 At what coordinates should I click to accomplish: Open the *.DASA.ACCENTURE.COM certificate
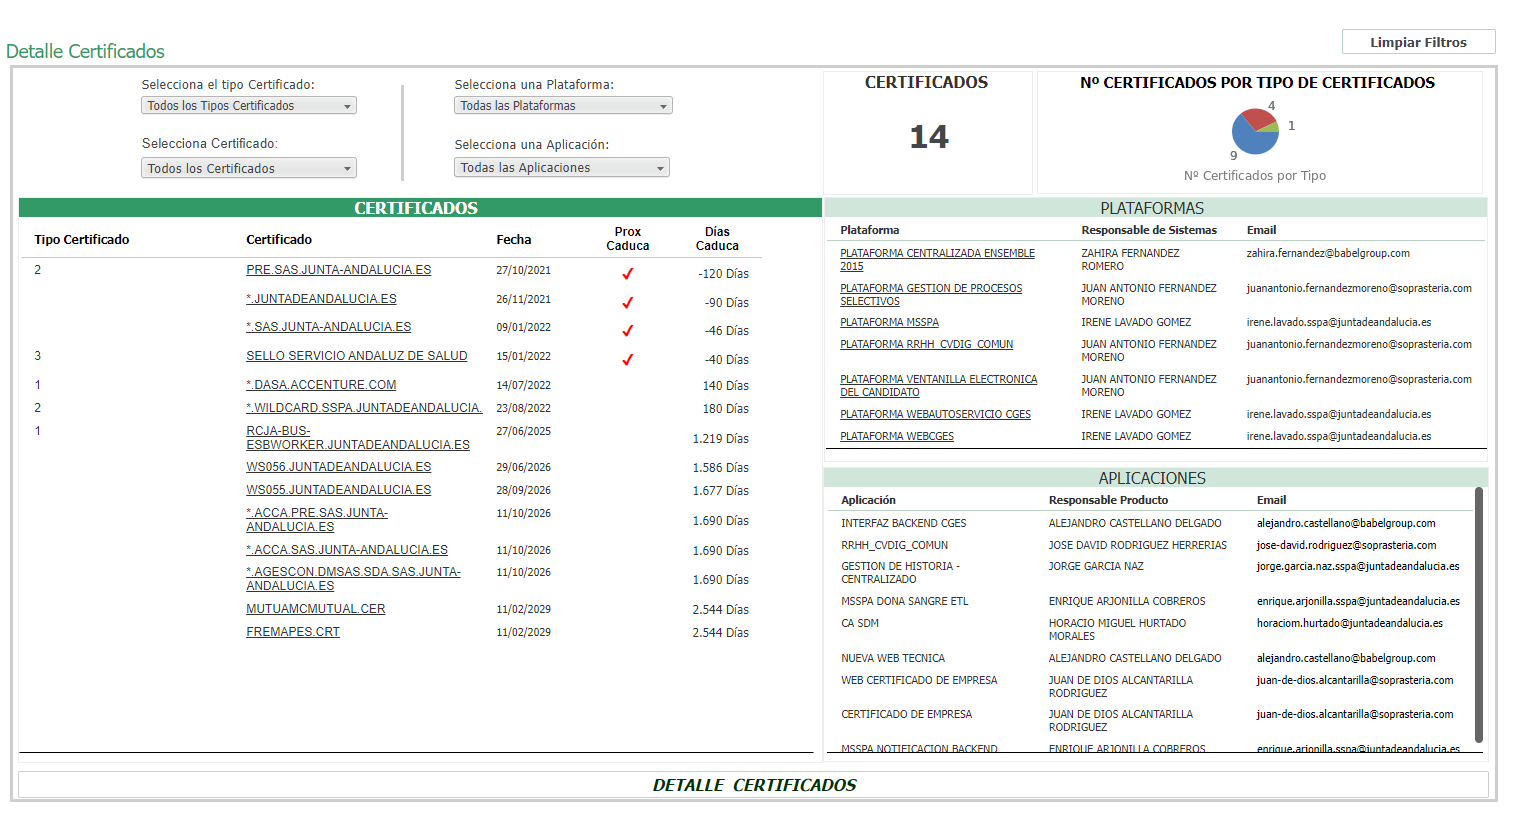click(x=321, y=385)
